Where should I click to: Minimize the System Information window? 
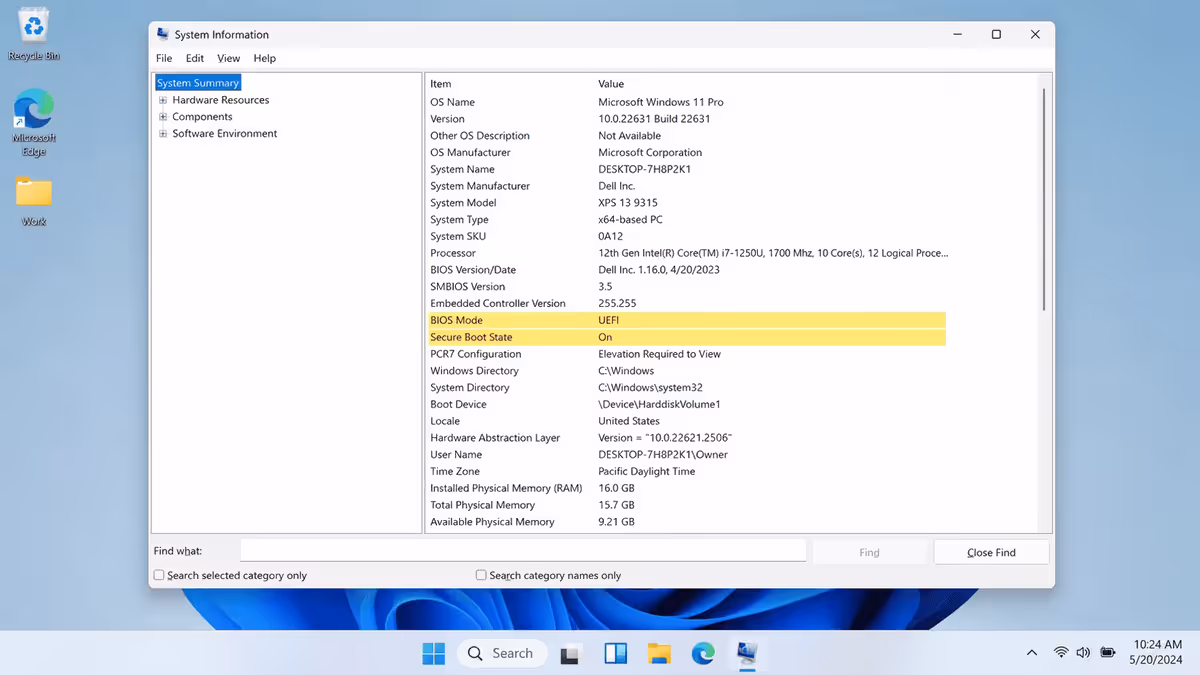click(x=957, y=34)
